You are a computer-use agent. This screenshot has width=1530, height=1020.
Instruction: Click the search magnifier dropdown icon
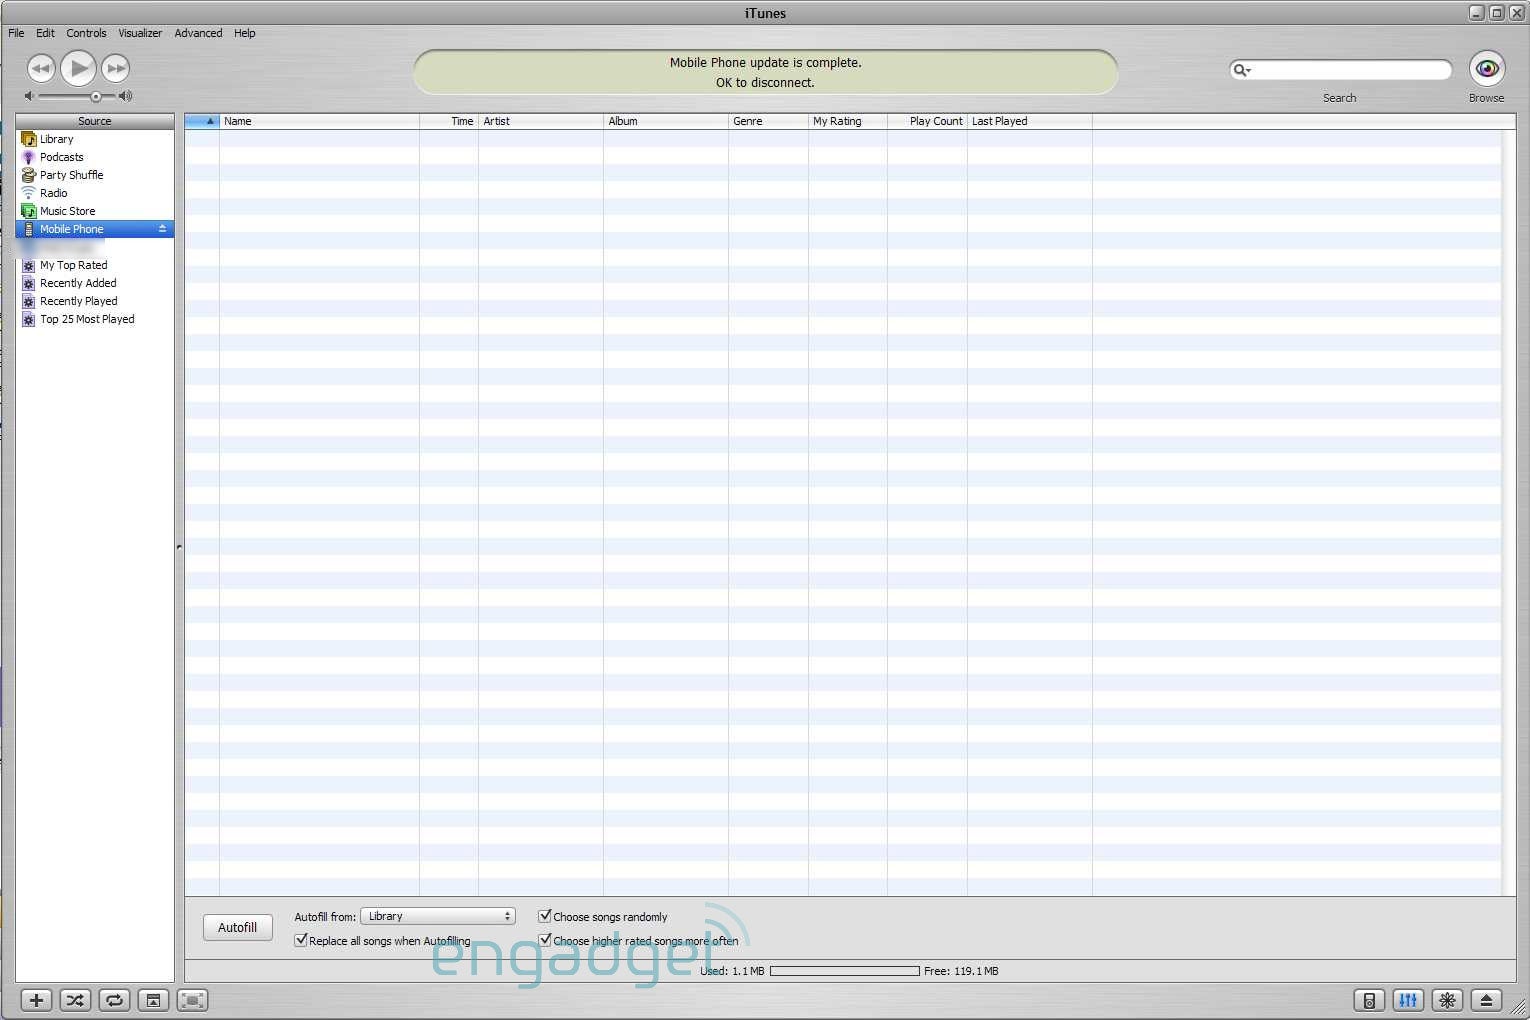1242,70
